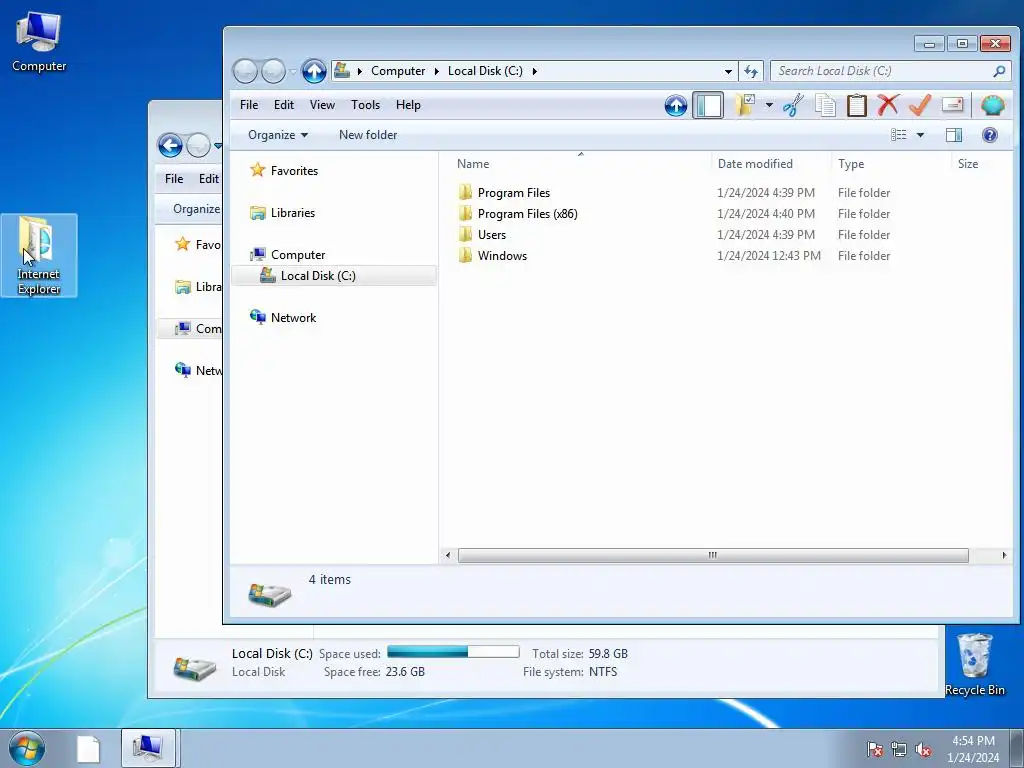Open the File menu in front window
This screenshot has height=768, width=1024.
(249, 105)
